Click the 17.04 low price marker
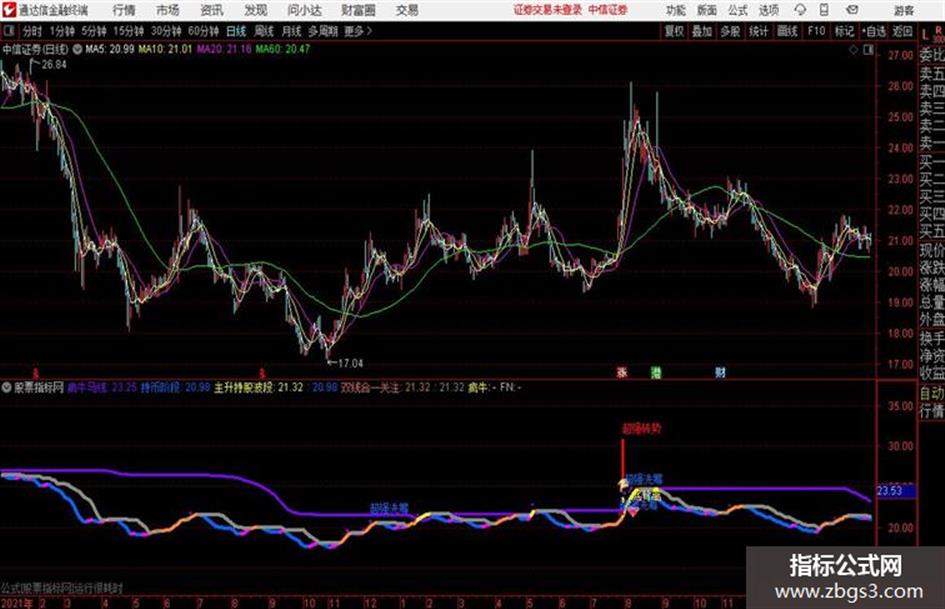945x609 pixels. coord(350,363)
